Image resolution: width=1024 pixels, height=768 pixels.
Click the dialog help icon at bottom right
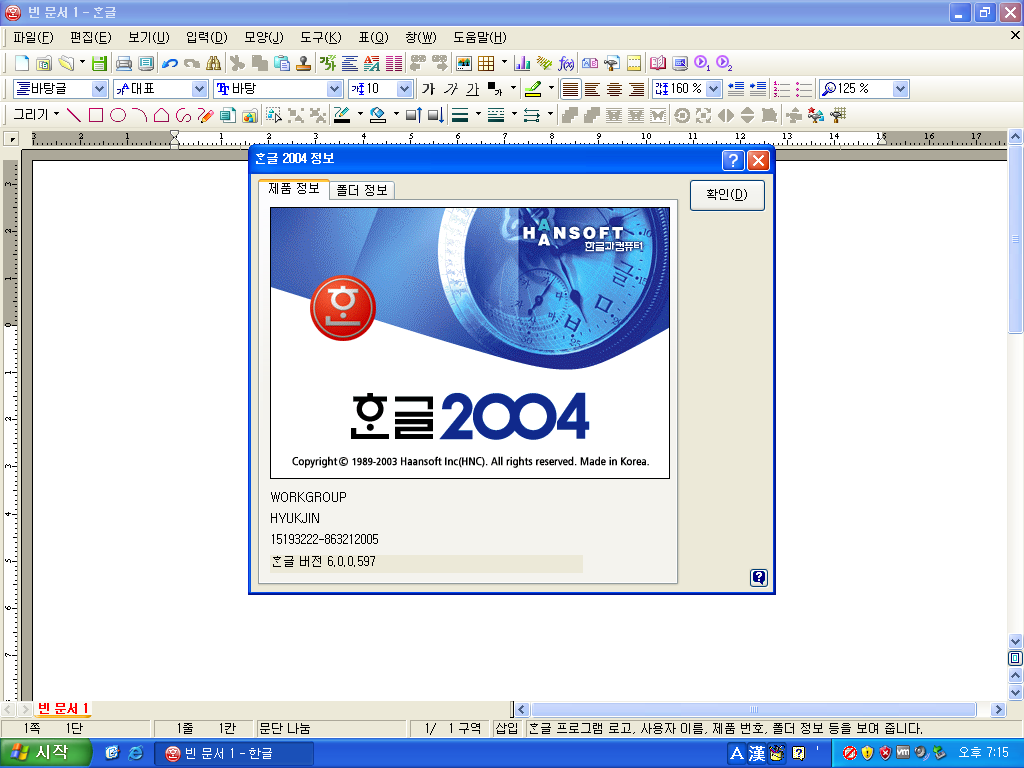click(759, 577)
